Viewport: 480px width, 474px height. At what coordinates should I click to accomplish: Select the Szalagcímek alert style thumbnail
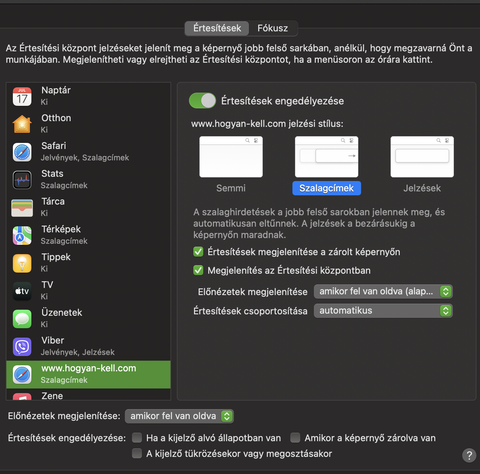point(327,156)
